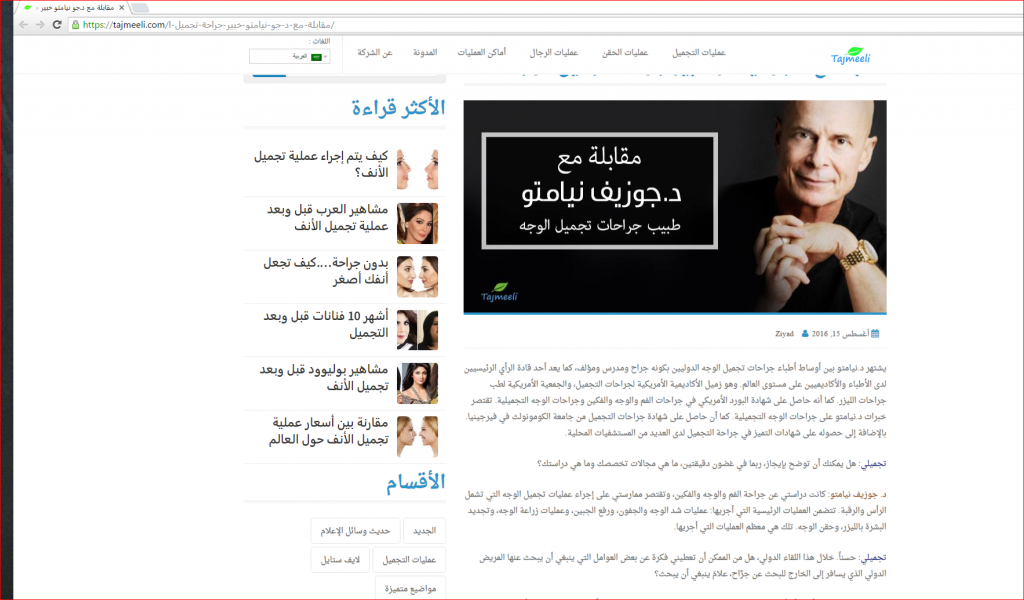Open article بدون جراحة كيف تجعل أنفك أصغر
Image resolution: width=1024 pixels, height=600 pixels.
click(325, 271)
